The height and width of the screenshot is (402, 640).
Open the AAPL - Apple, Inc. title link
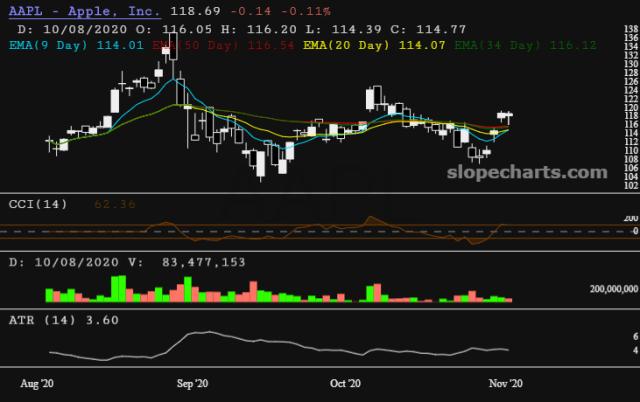[84, 11]
